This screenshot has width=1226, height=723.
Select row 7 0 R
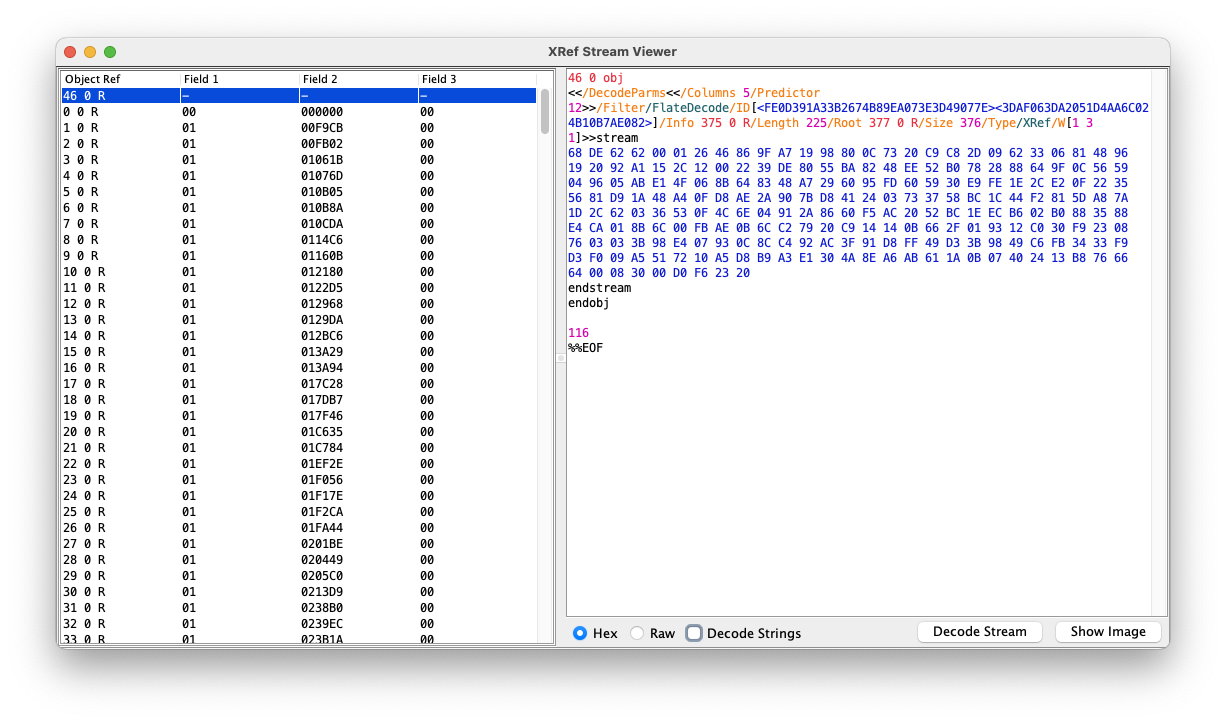coord(299,224)
